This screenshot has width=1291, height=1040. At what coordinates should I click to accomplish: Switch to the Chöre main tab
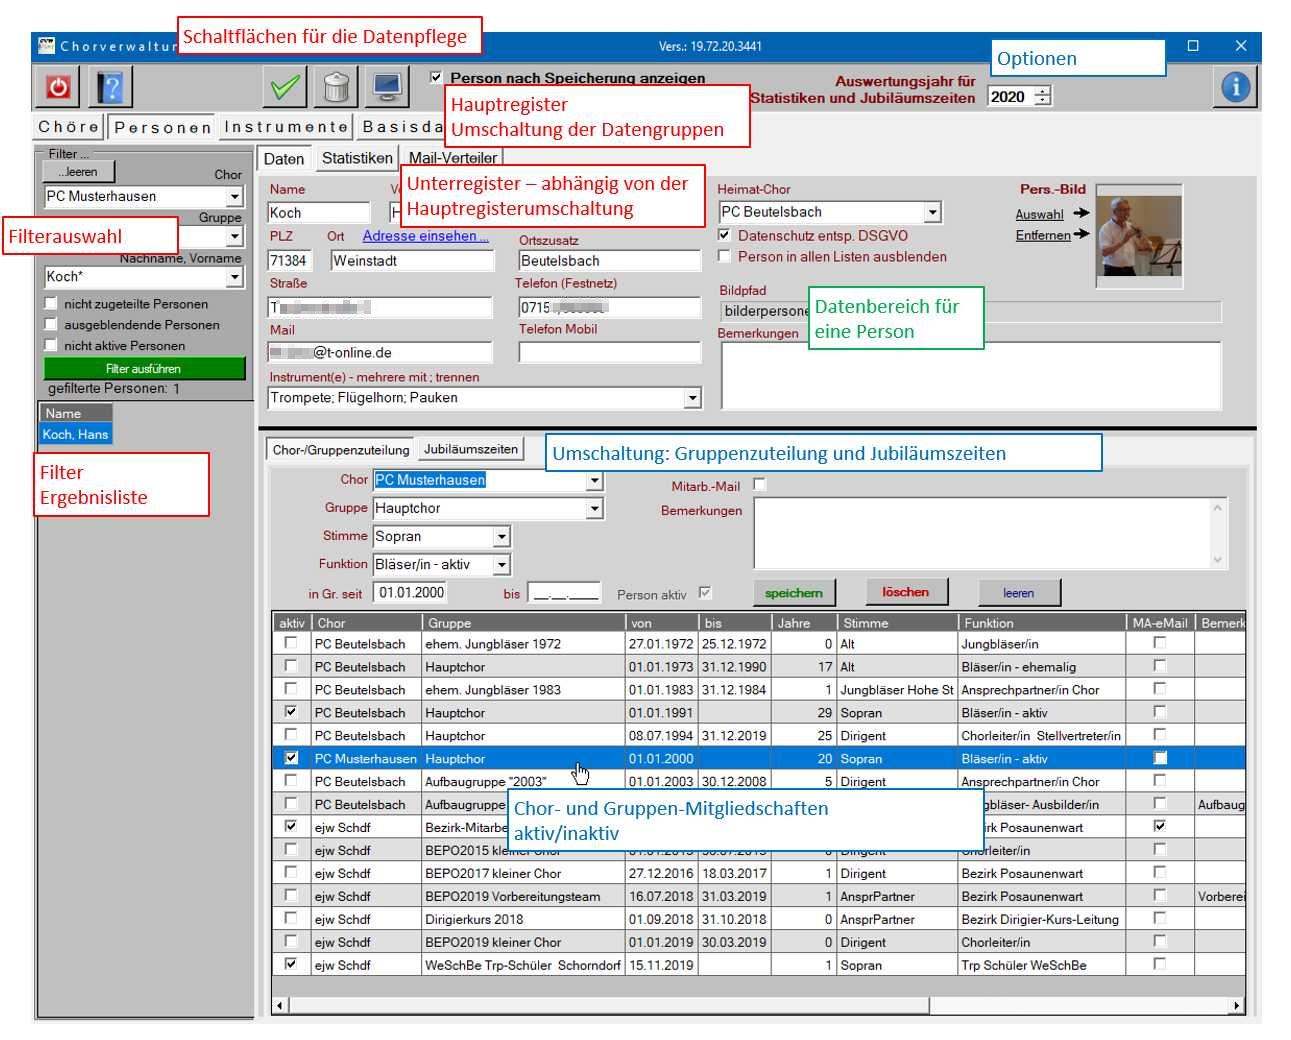point(68,126)
